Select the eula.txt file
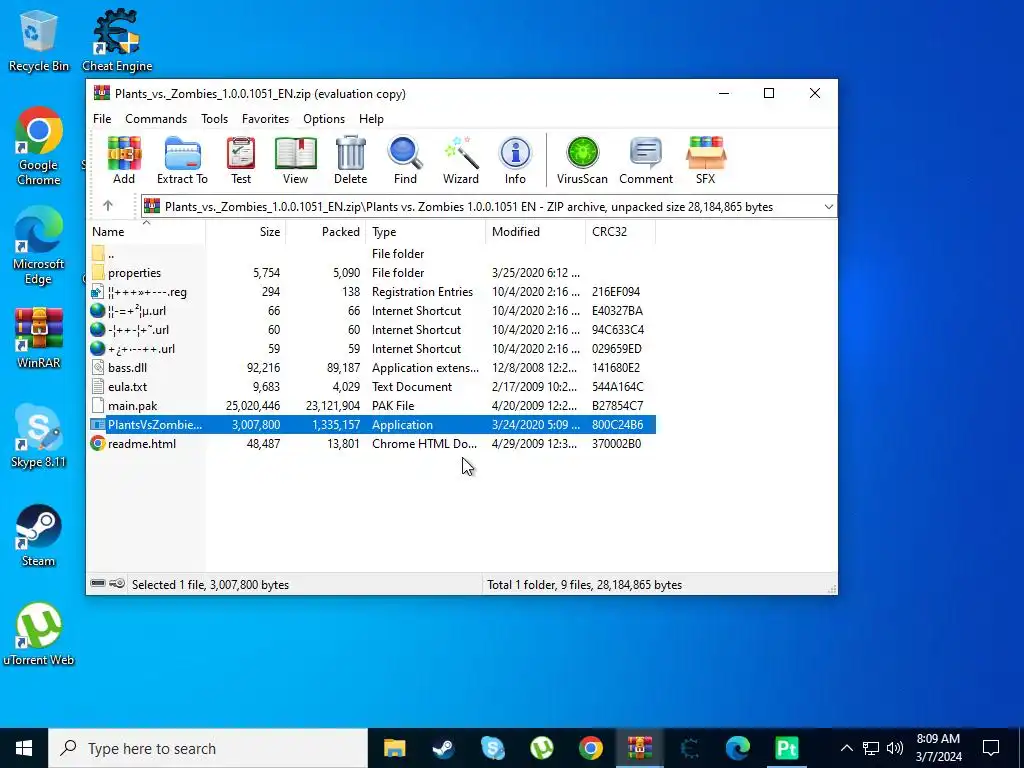 [372, 387]
